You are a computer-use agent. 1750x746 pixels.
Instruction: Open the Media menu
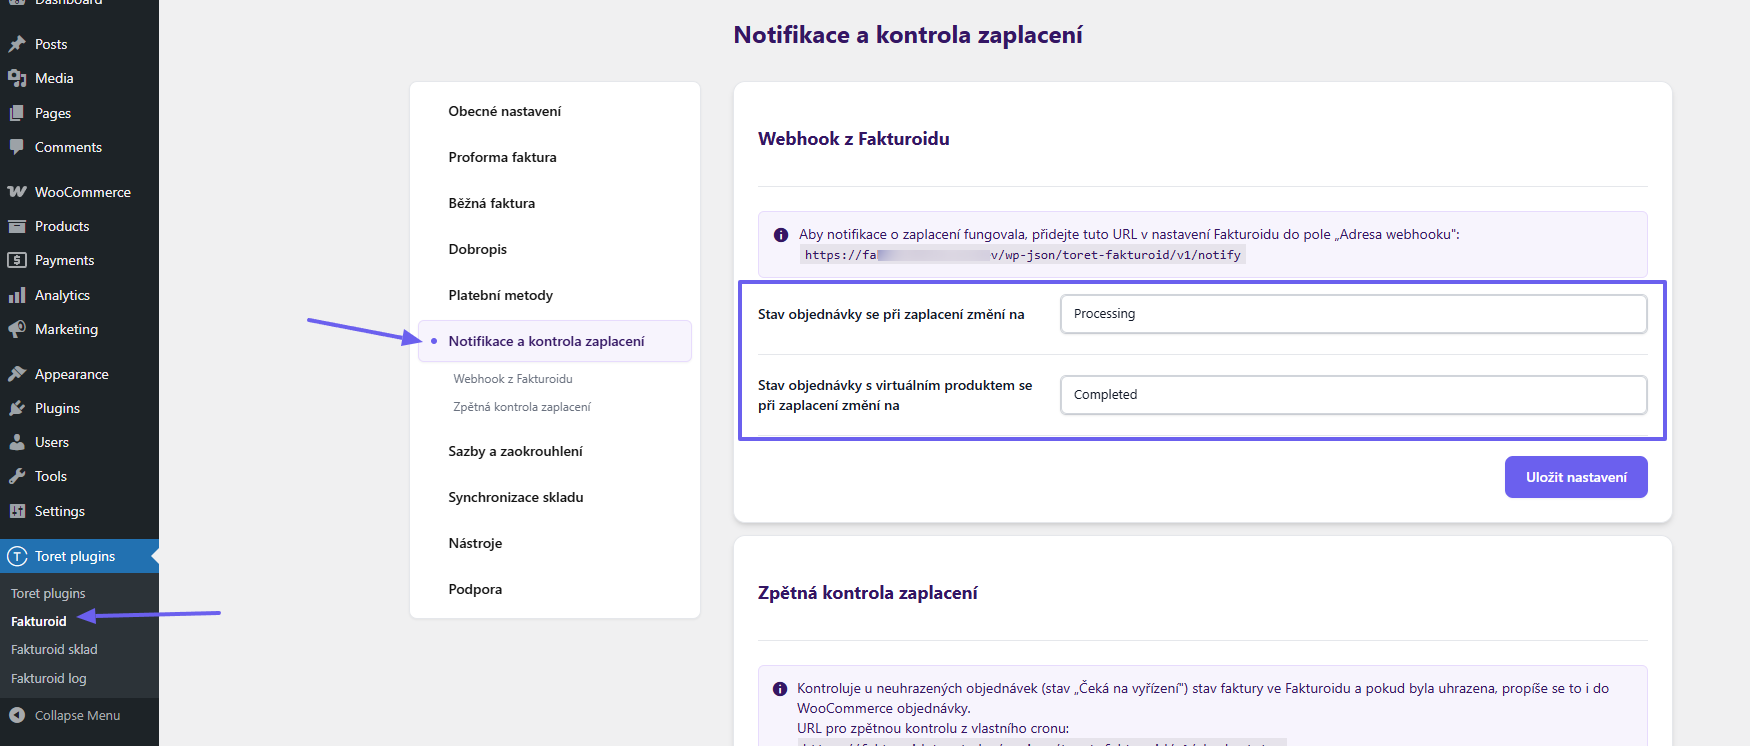pyautogui.click(x=79, y=78)
